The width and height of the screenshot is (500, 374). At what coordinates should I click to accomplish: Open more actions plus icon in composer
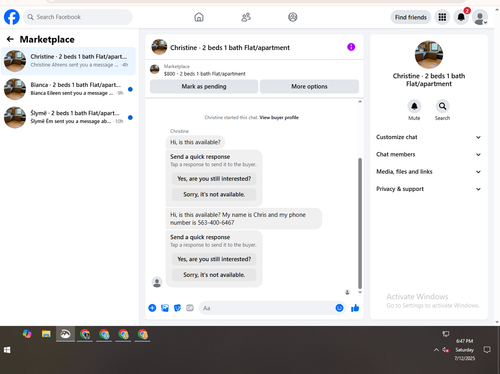152,308
